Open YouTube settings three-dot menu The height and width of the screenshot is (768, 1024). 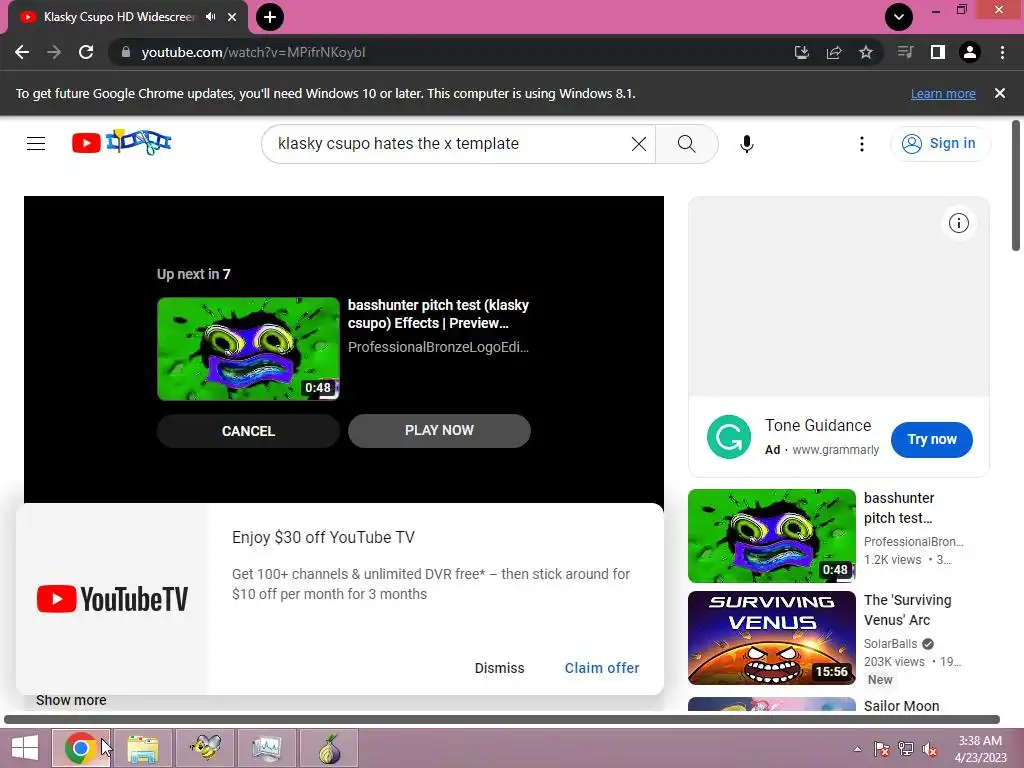(862, 144)
